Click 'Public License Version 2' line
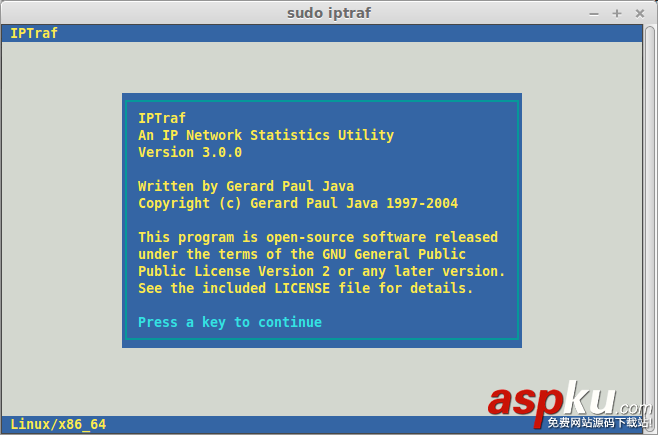The height and width of the screenshot is (435, 658). click(321, 271)
